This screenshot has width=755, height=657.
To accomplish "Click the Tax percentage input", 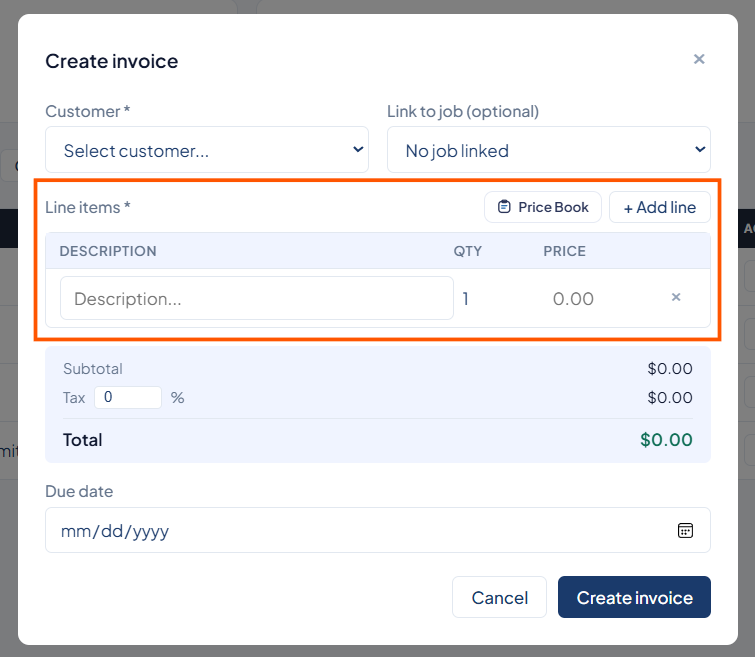I will click(128, 397).
